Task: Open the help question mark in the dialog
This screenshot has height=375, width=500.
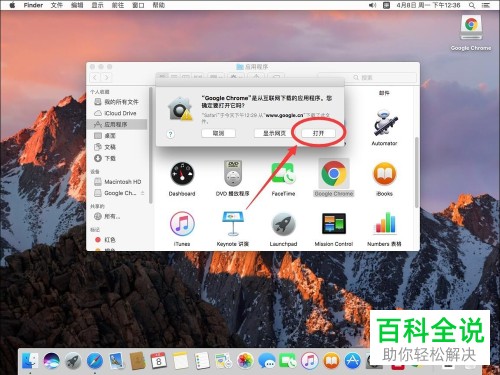Action: [x=170, y=134]
